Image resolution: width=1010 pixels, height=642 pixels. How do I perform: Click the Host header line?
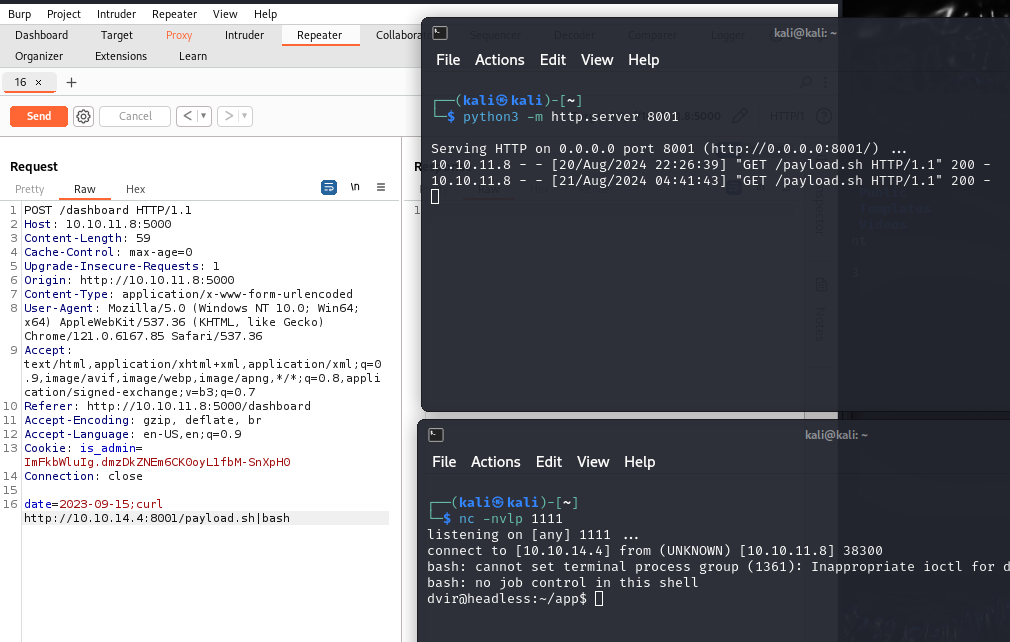[98, 224]
